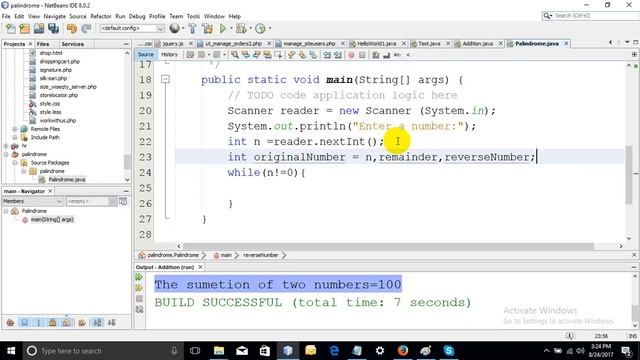The image size is (640, 360).
Task: Open Settings gear from the taskbar
Action: click(380, 351)
